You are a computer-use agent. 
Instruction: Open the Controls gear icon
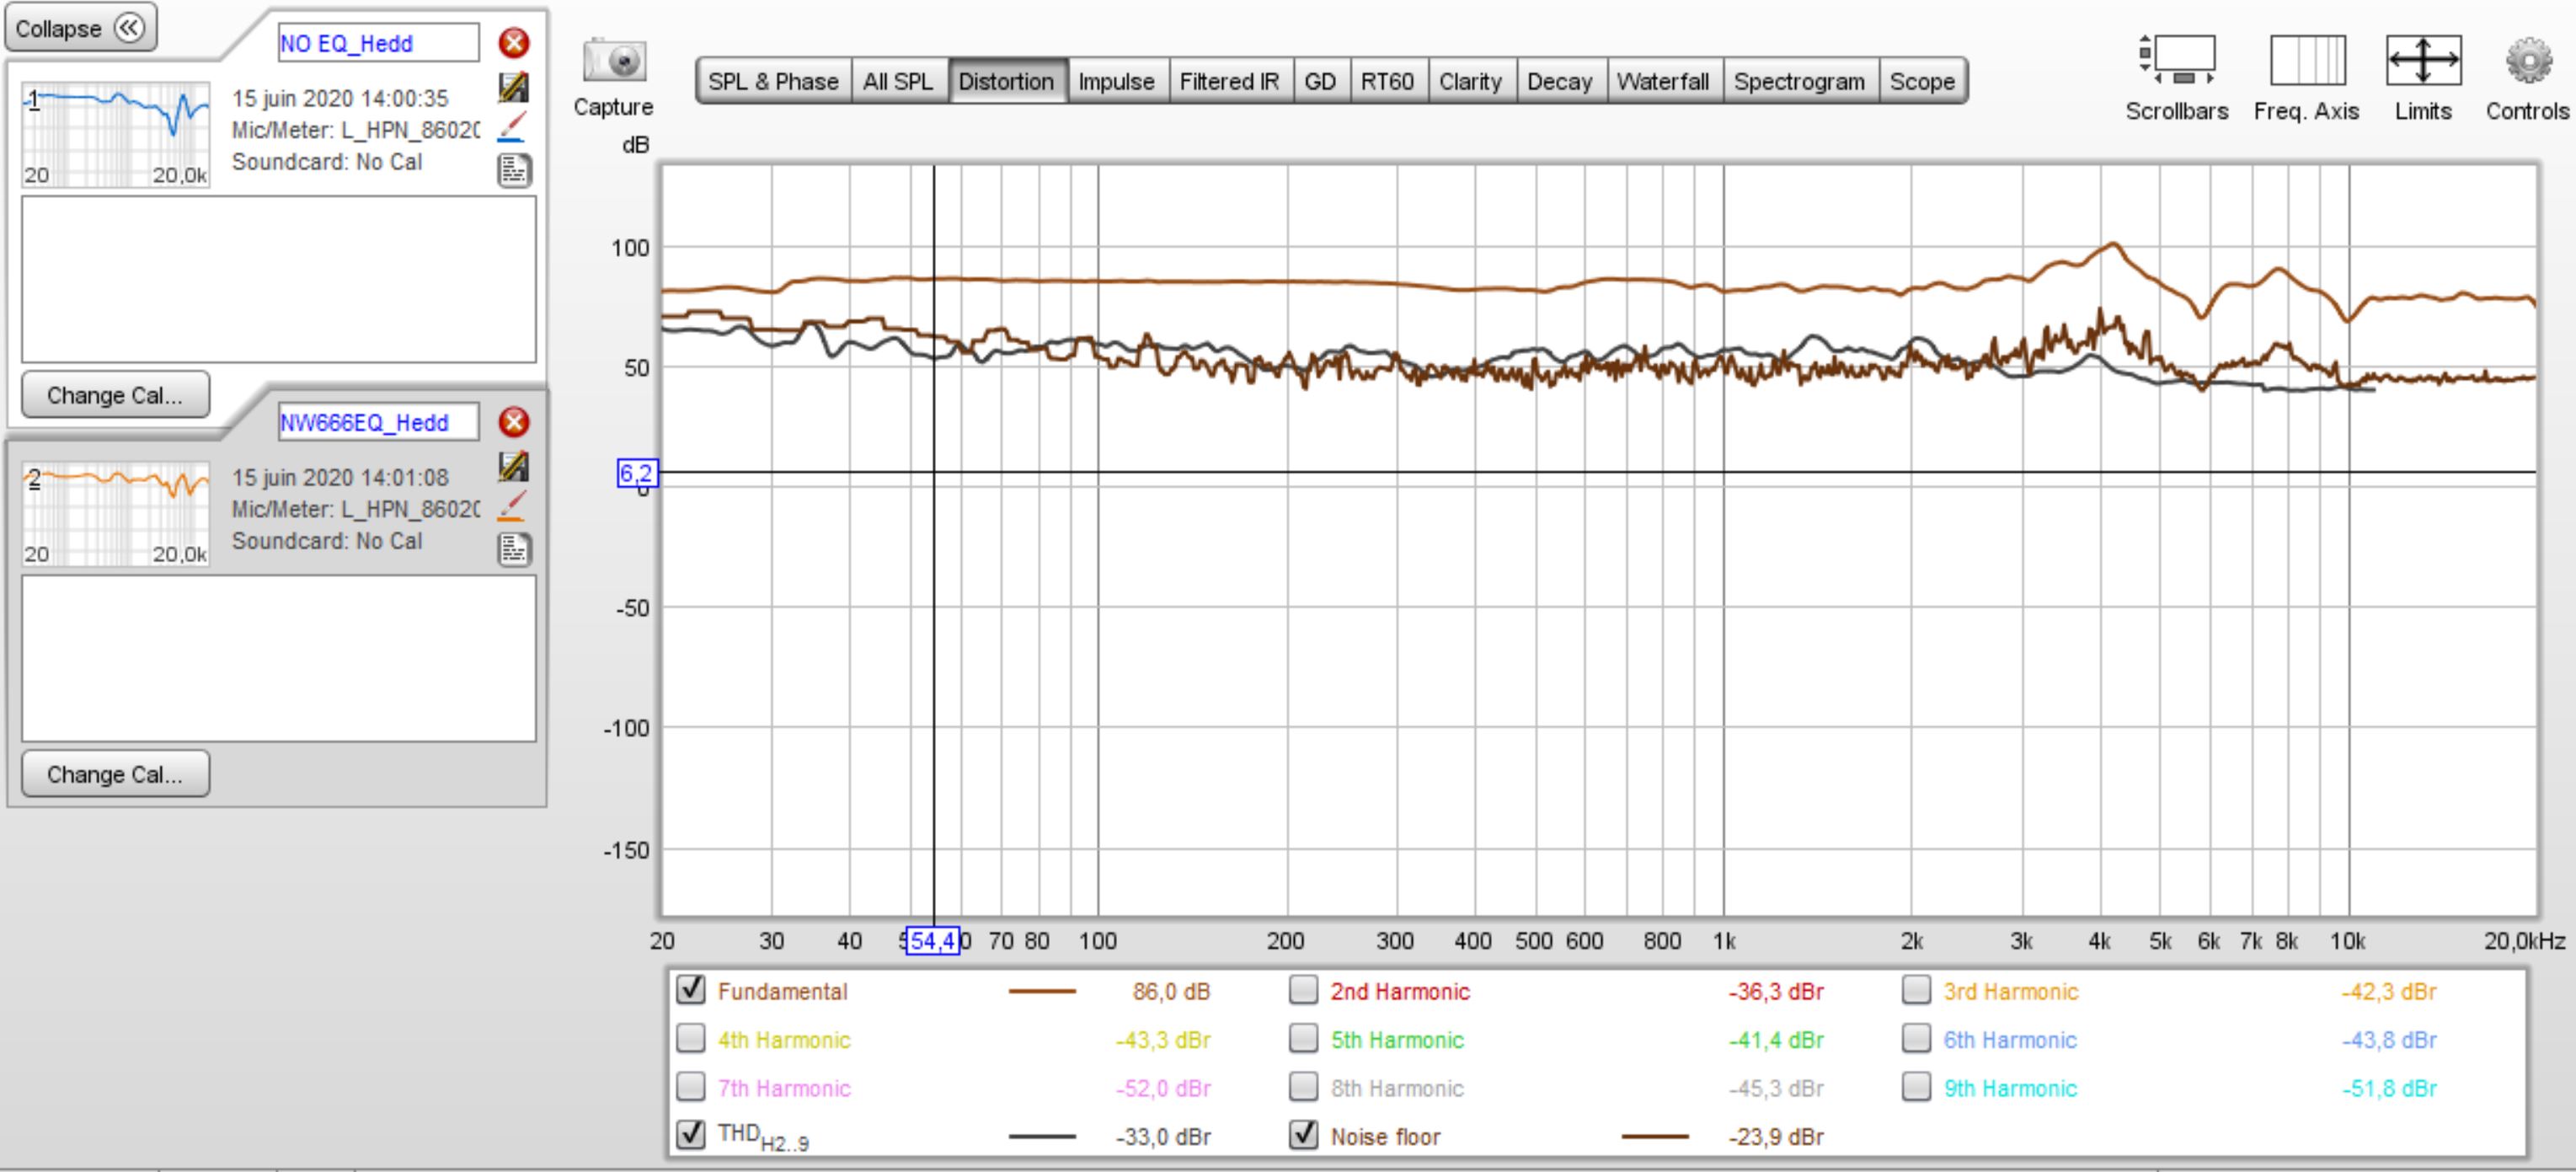click(2528, 60)
